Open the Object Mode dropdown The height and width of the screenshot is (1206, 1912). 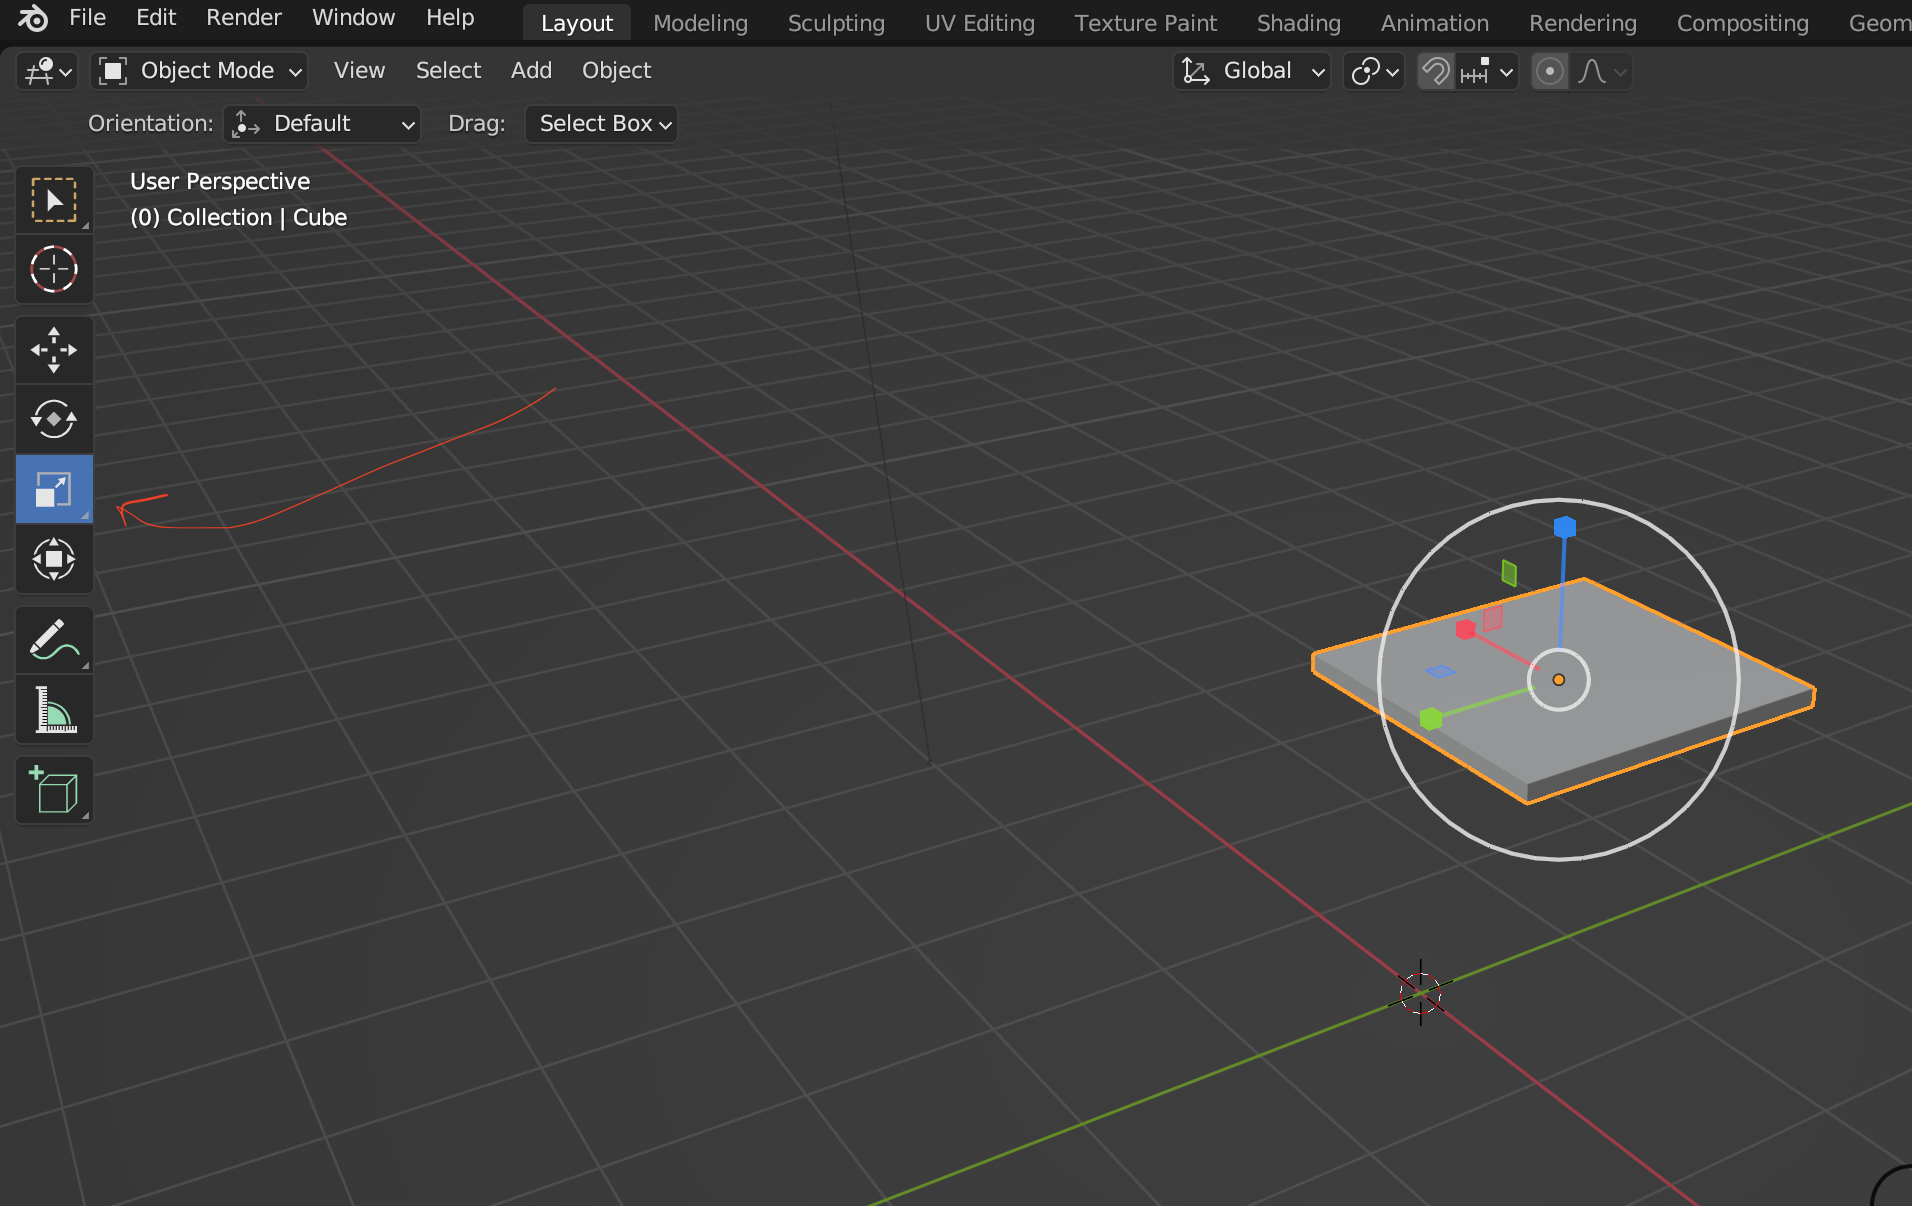tap(199, 71)
